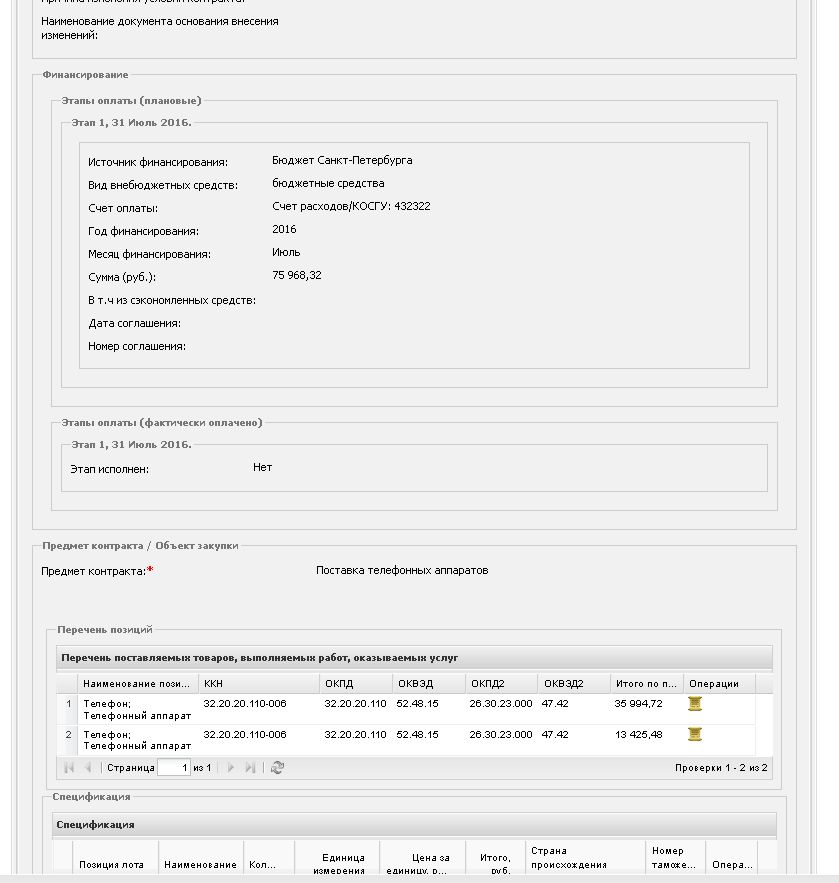Click the Операции column header in positions table

coord(719,684)
